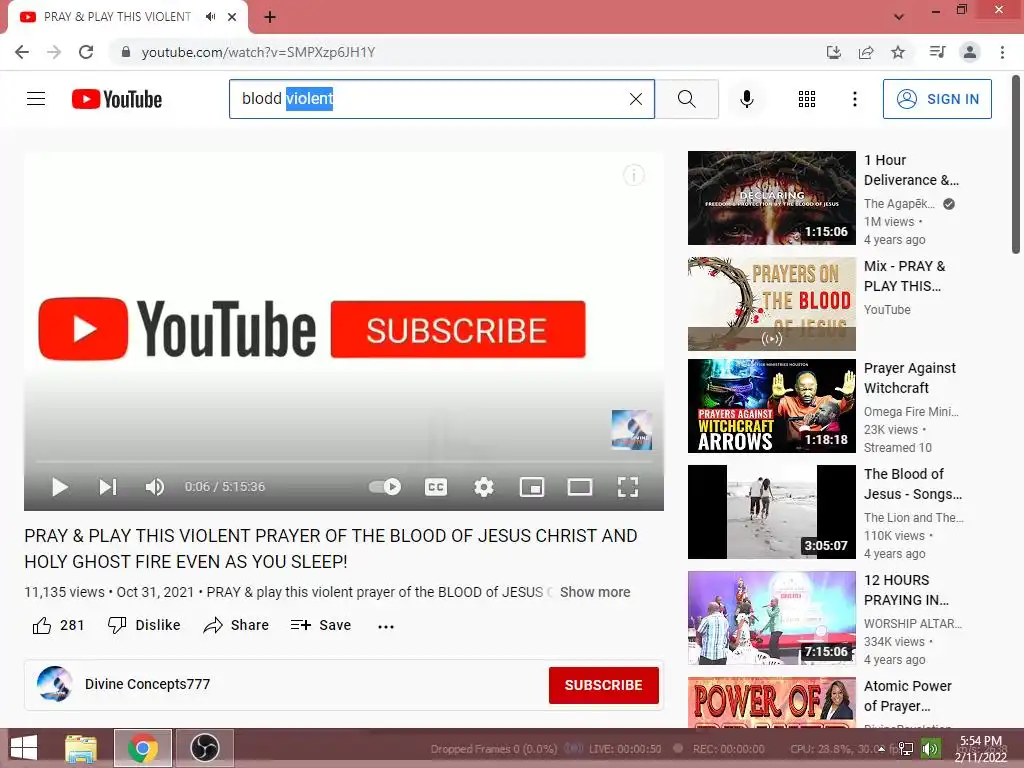Open the player settings gear
This screenshot has width=1024, height=768.
pyautogui.click(x=484, y=487)
